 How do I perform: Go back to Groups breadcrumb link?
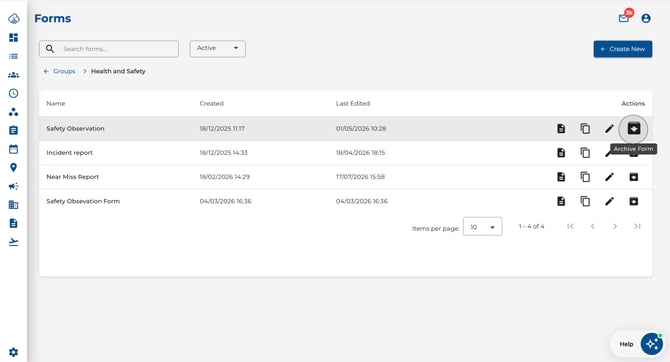tap(59, 71)
